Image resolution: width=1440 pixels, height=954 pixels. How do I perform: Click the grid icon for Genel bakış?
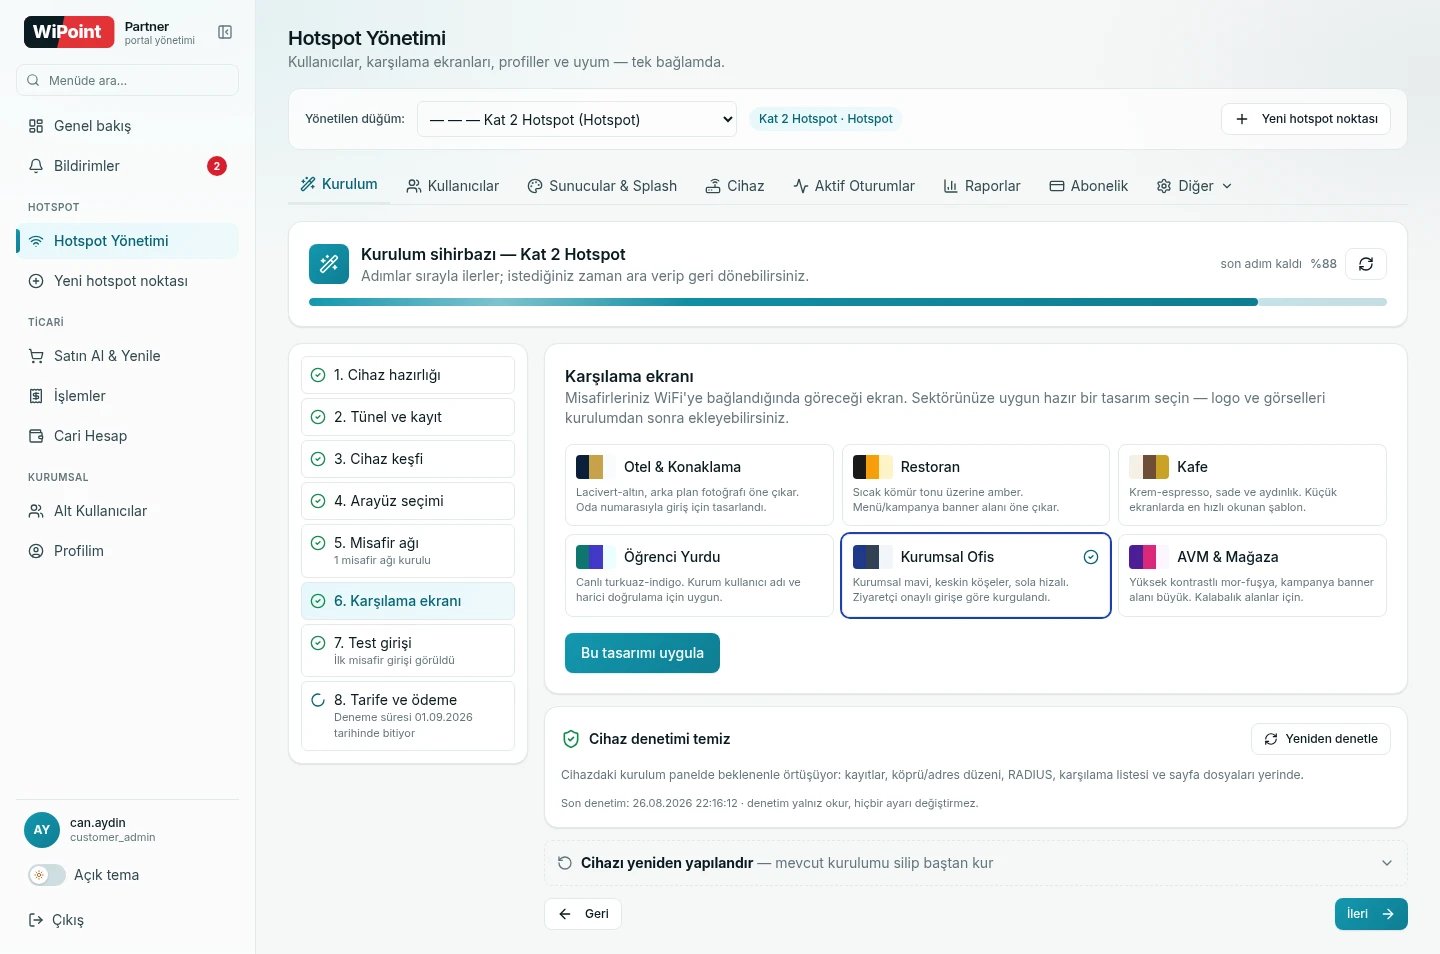tap(36, 126)
